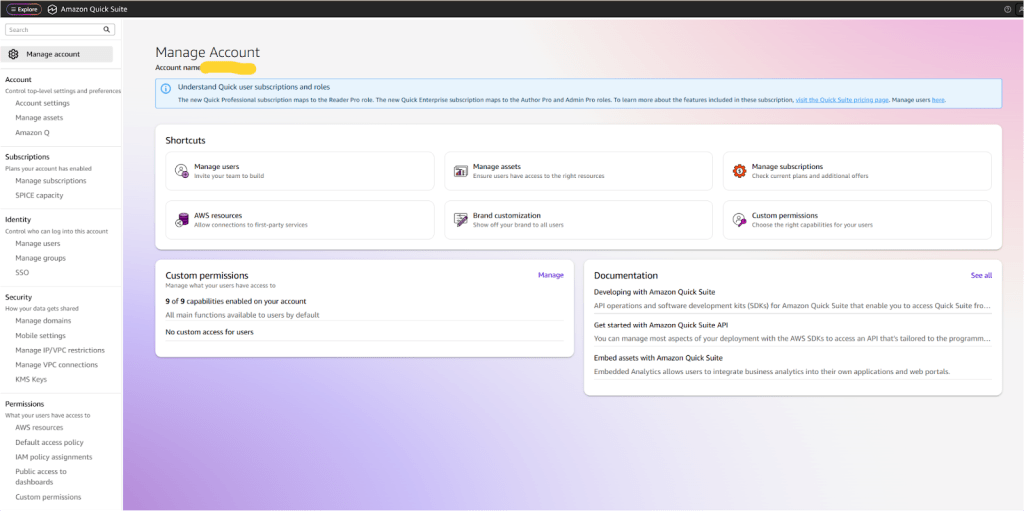Screen dimensions: 1024x511
Task: Click the Manage subscriptions gear icon
Action: [x=739, y=171]
